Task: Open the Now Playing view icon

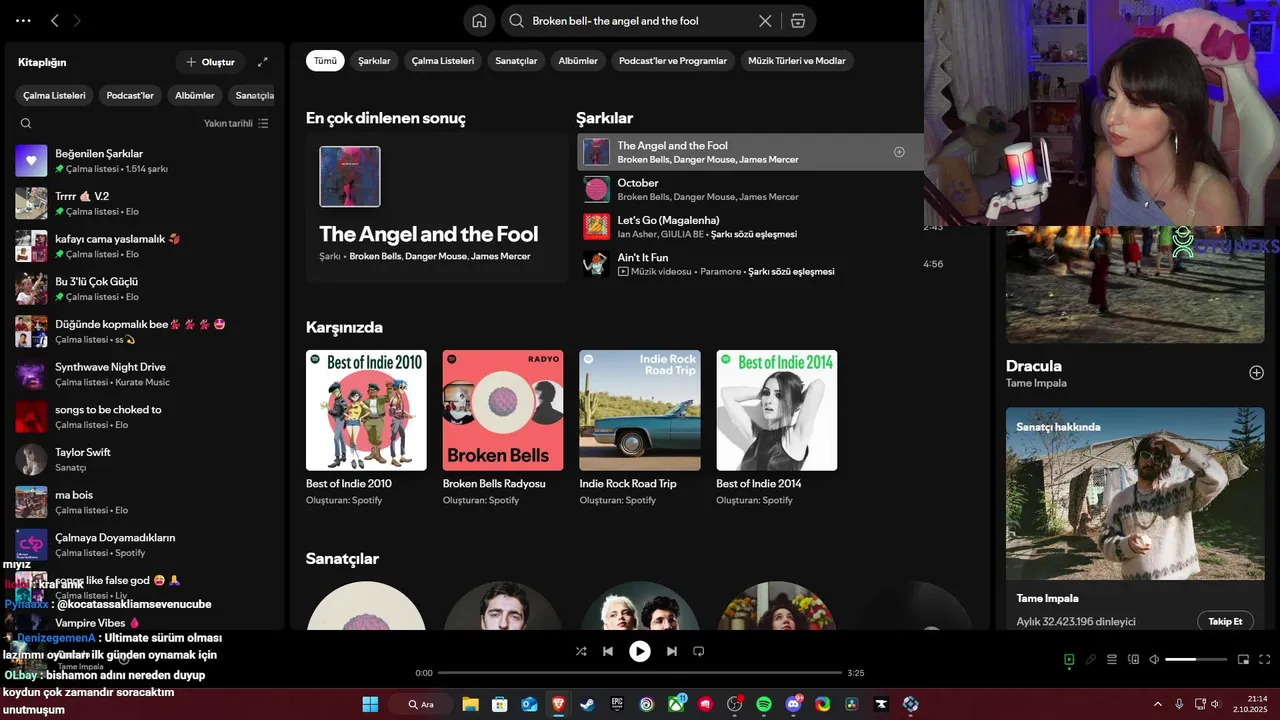Action: (x=1069, y=659)
